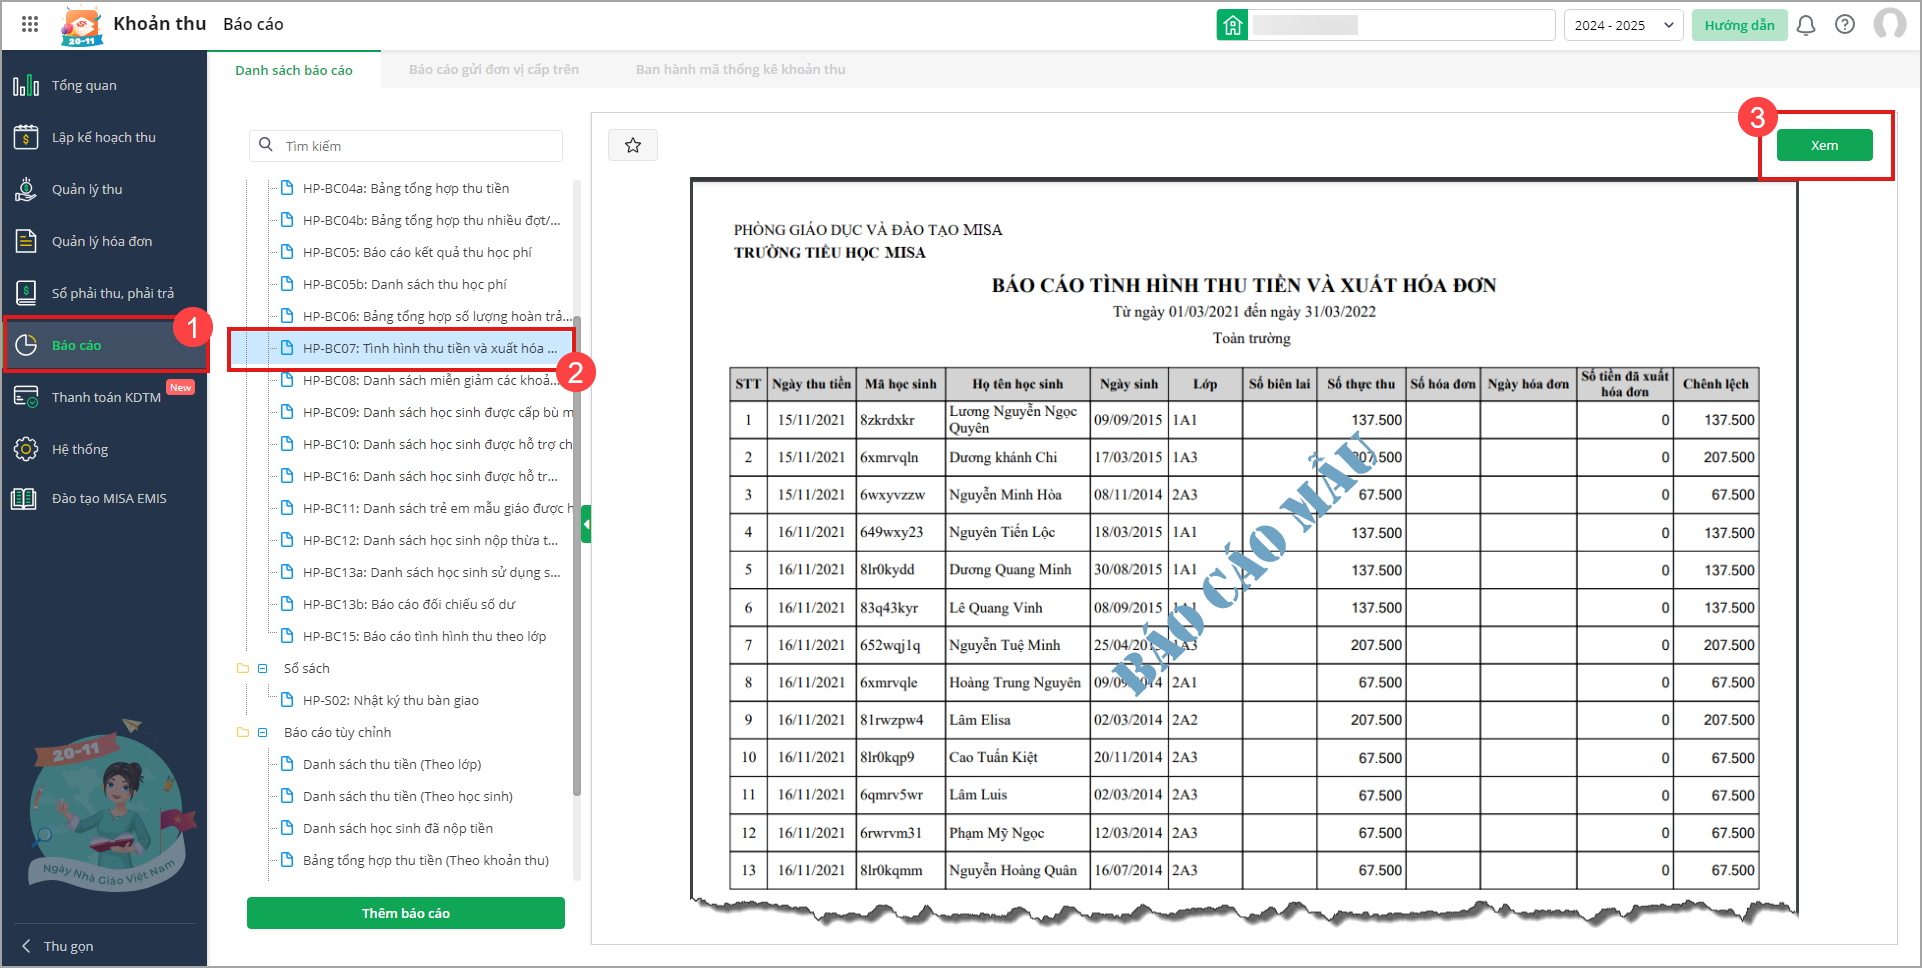1922x968 pixels.
Task: Click the report list vertical scrollbar
Action: click(x=577, y=555)
